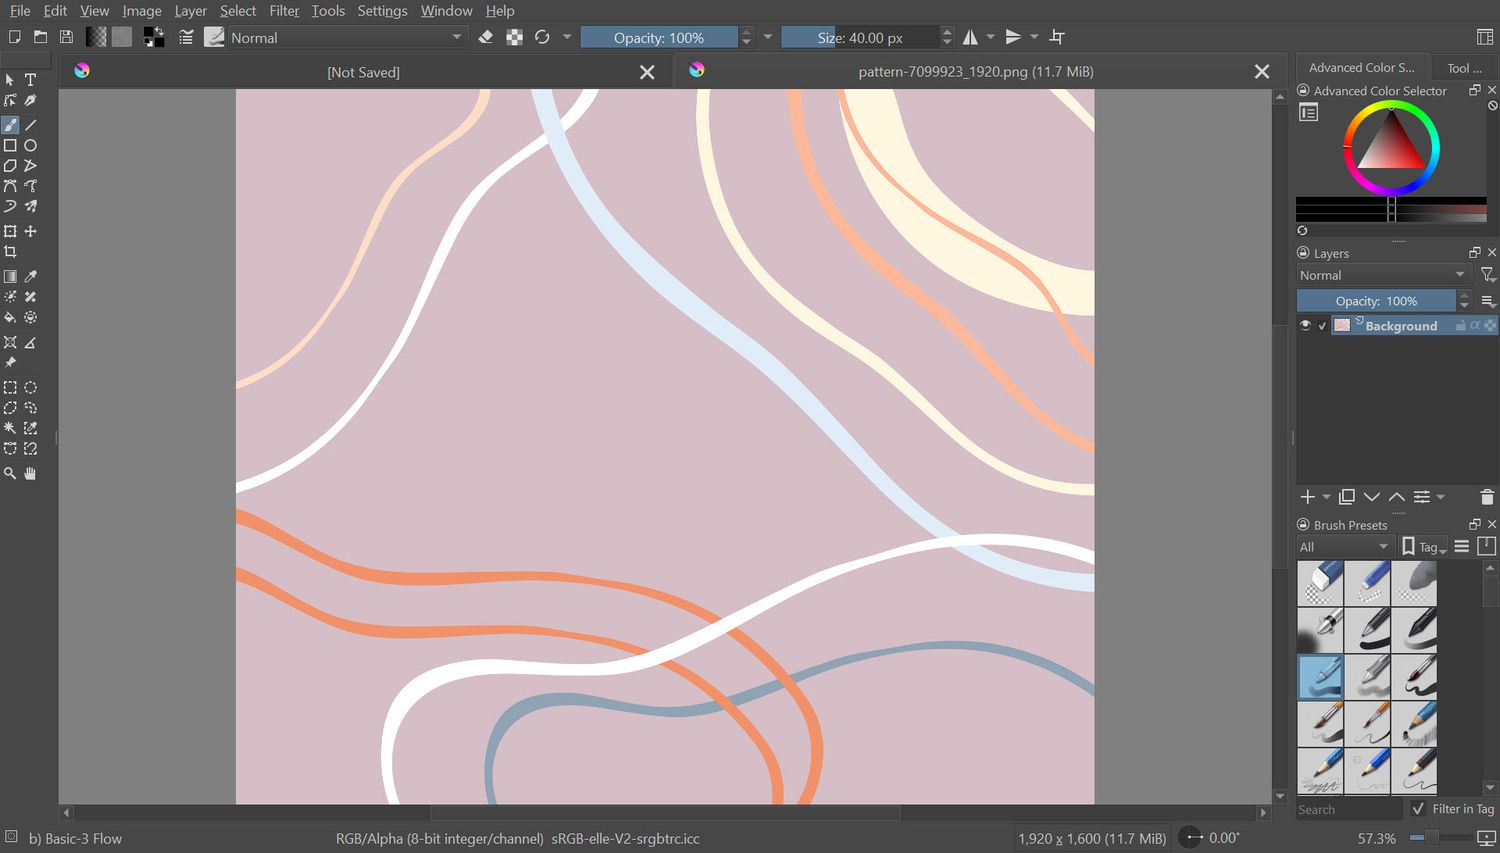Toggle preserve alpha checkerboard button

(x=514, y=37)
